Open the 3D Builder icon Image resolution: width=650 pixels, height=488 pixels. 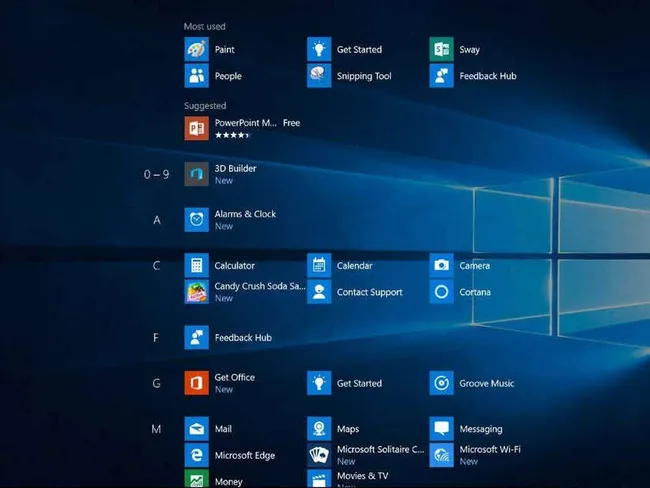(196, 174)
